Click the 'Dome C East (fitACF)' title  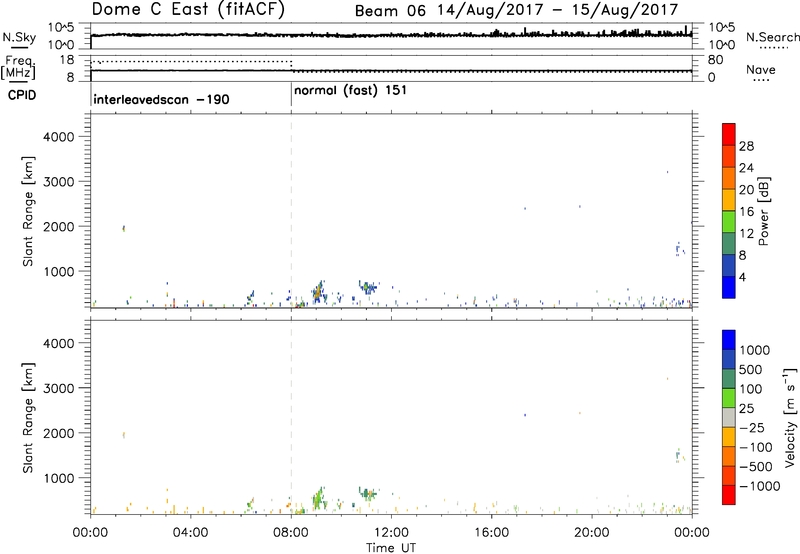click(x=188, y=9)
